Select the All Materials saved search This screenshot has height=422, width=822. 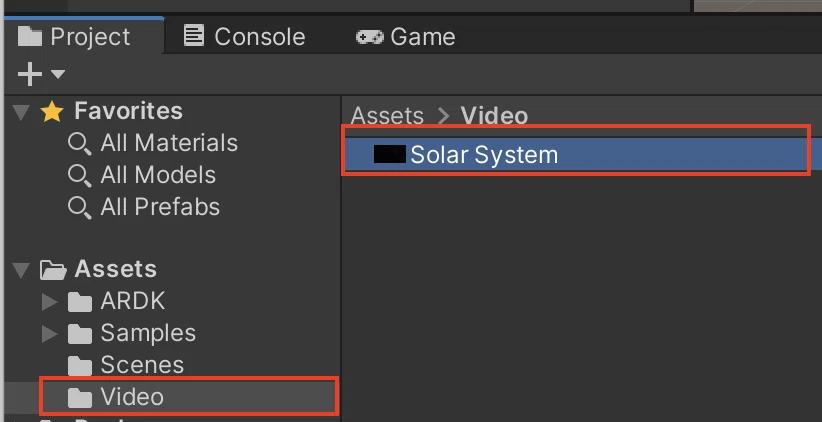153,143
